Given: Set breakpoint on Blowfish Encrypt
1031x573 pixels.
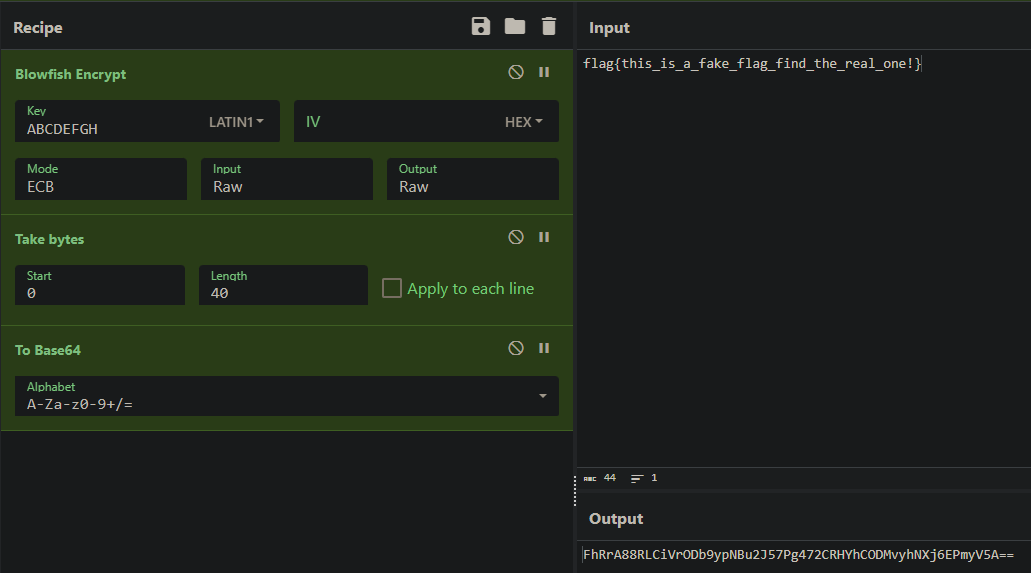Looking at the screenshot, I should coord(544,72).
